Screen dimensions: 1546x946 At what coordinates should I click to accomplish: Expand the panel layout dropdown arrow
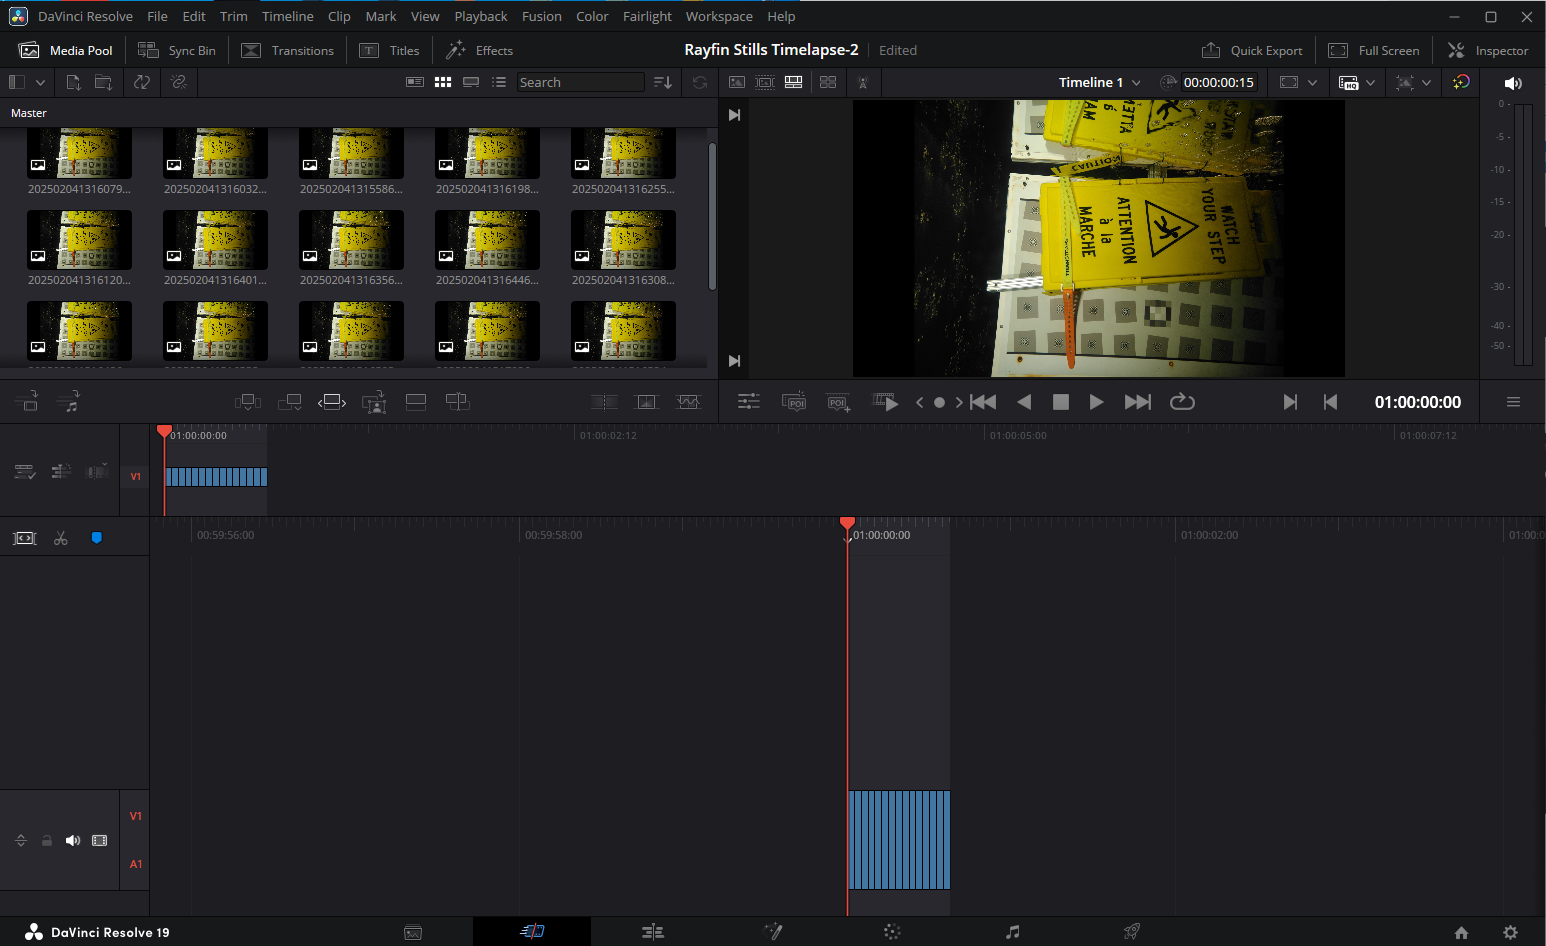pos(40,82)
